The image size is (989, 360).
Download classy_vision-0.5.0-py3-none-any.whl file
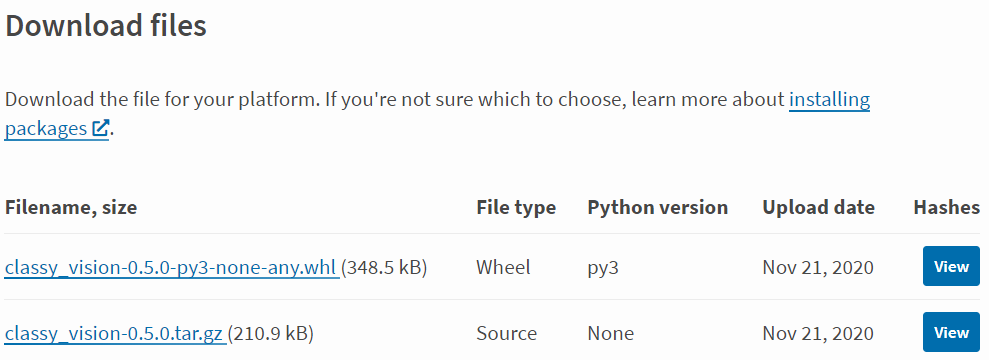[170, 267]
